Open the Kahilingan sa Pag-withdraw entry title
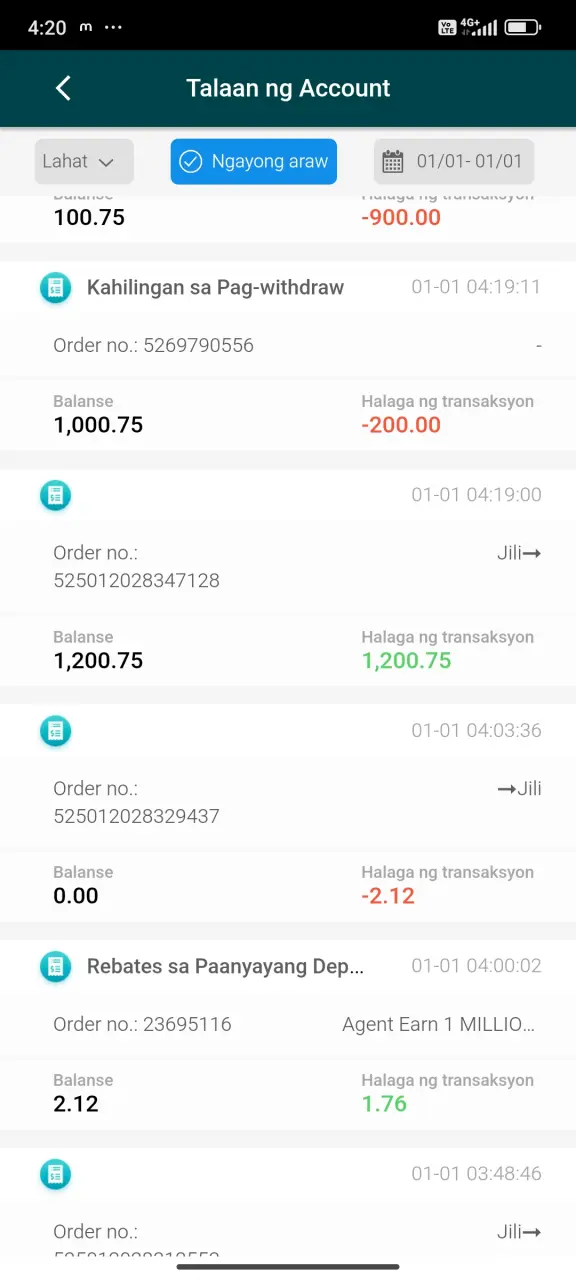Screen dimensions: 576x1280 pos(215,288)
